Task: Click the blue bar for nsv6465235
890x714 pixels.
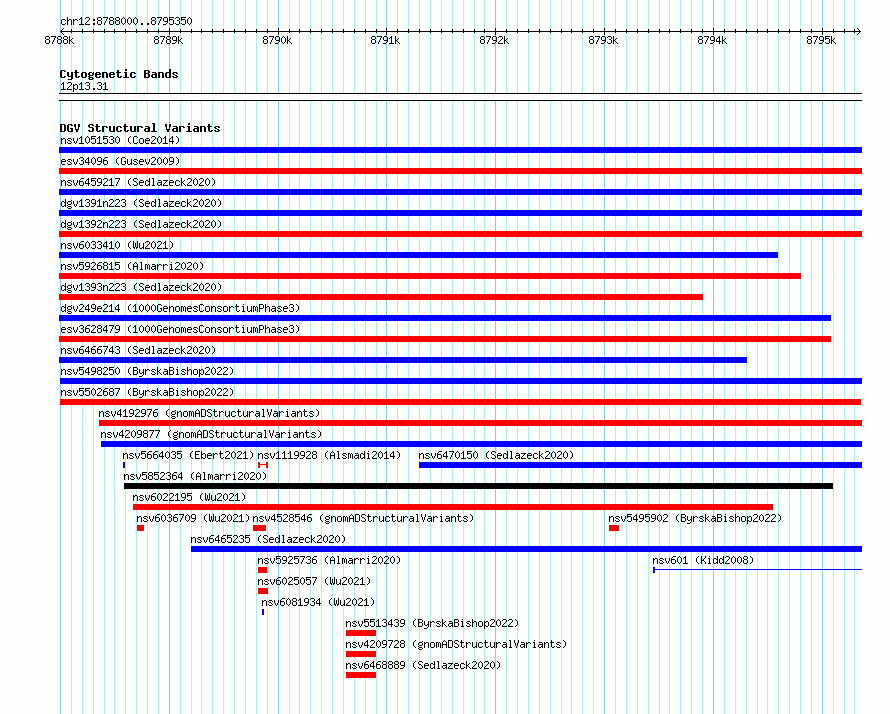Action: (x=527, y=549)
